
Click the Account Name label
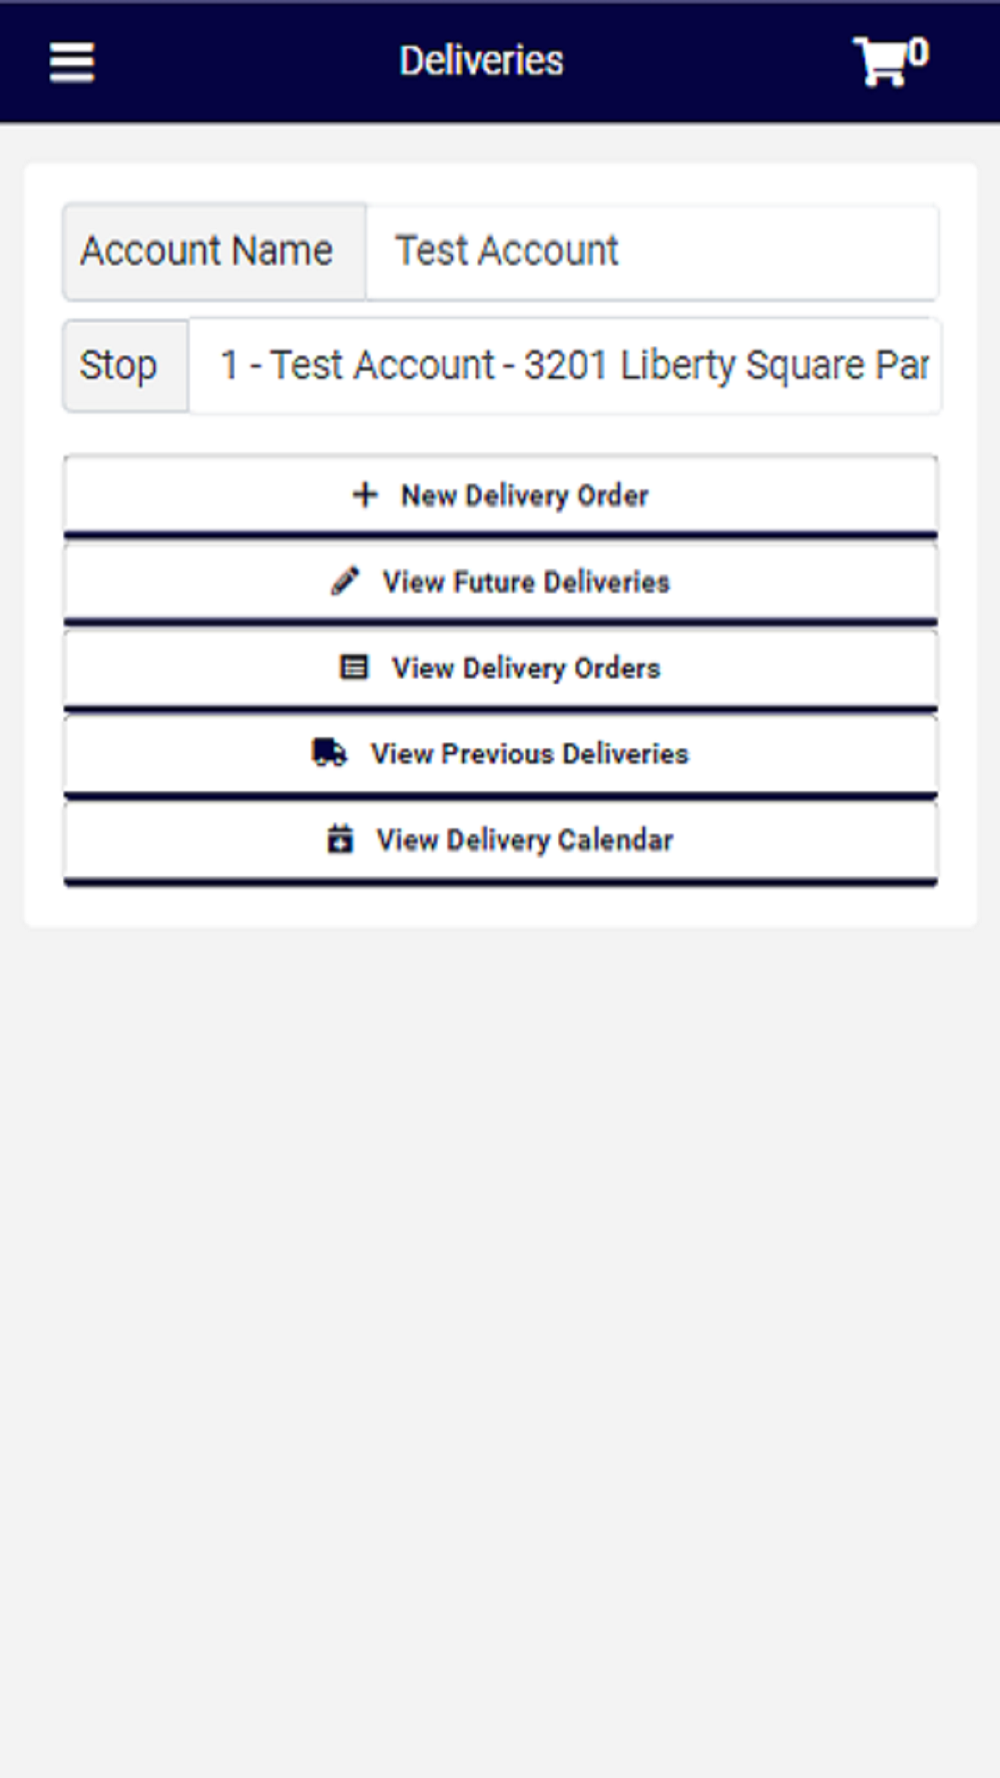(206, 251)
